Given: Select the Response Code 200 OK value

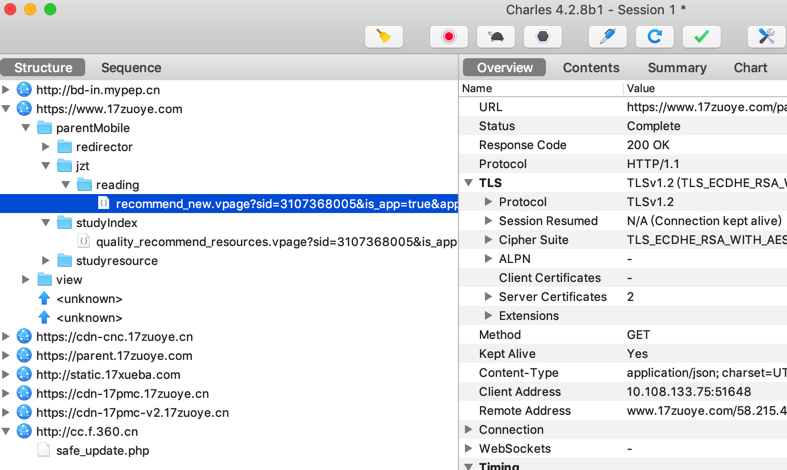Looking at the screenshot, I should [x=648, y=145].
